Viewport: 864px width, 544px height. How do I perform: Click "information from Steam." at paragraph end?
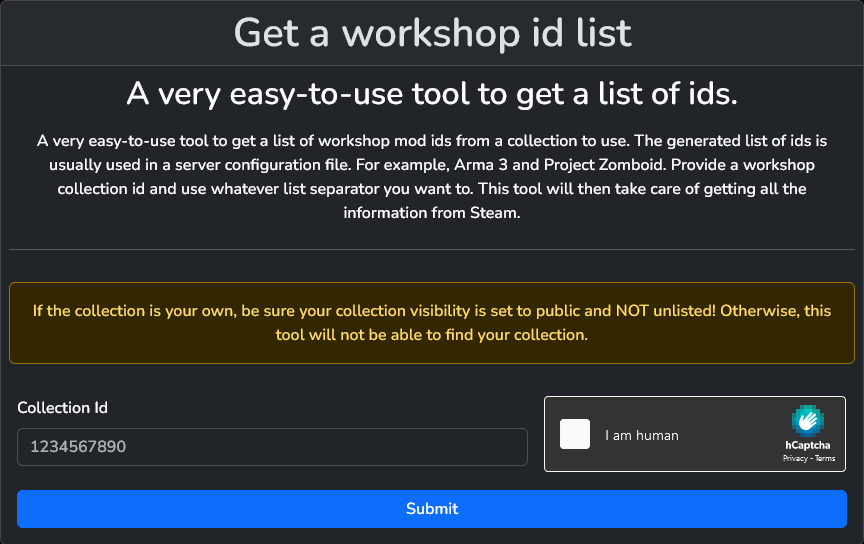click(x=432, y=213)
